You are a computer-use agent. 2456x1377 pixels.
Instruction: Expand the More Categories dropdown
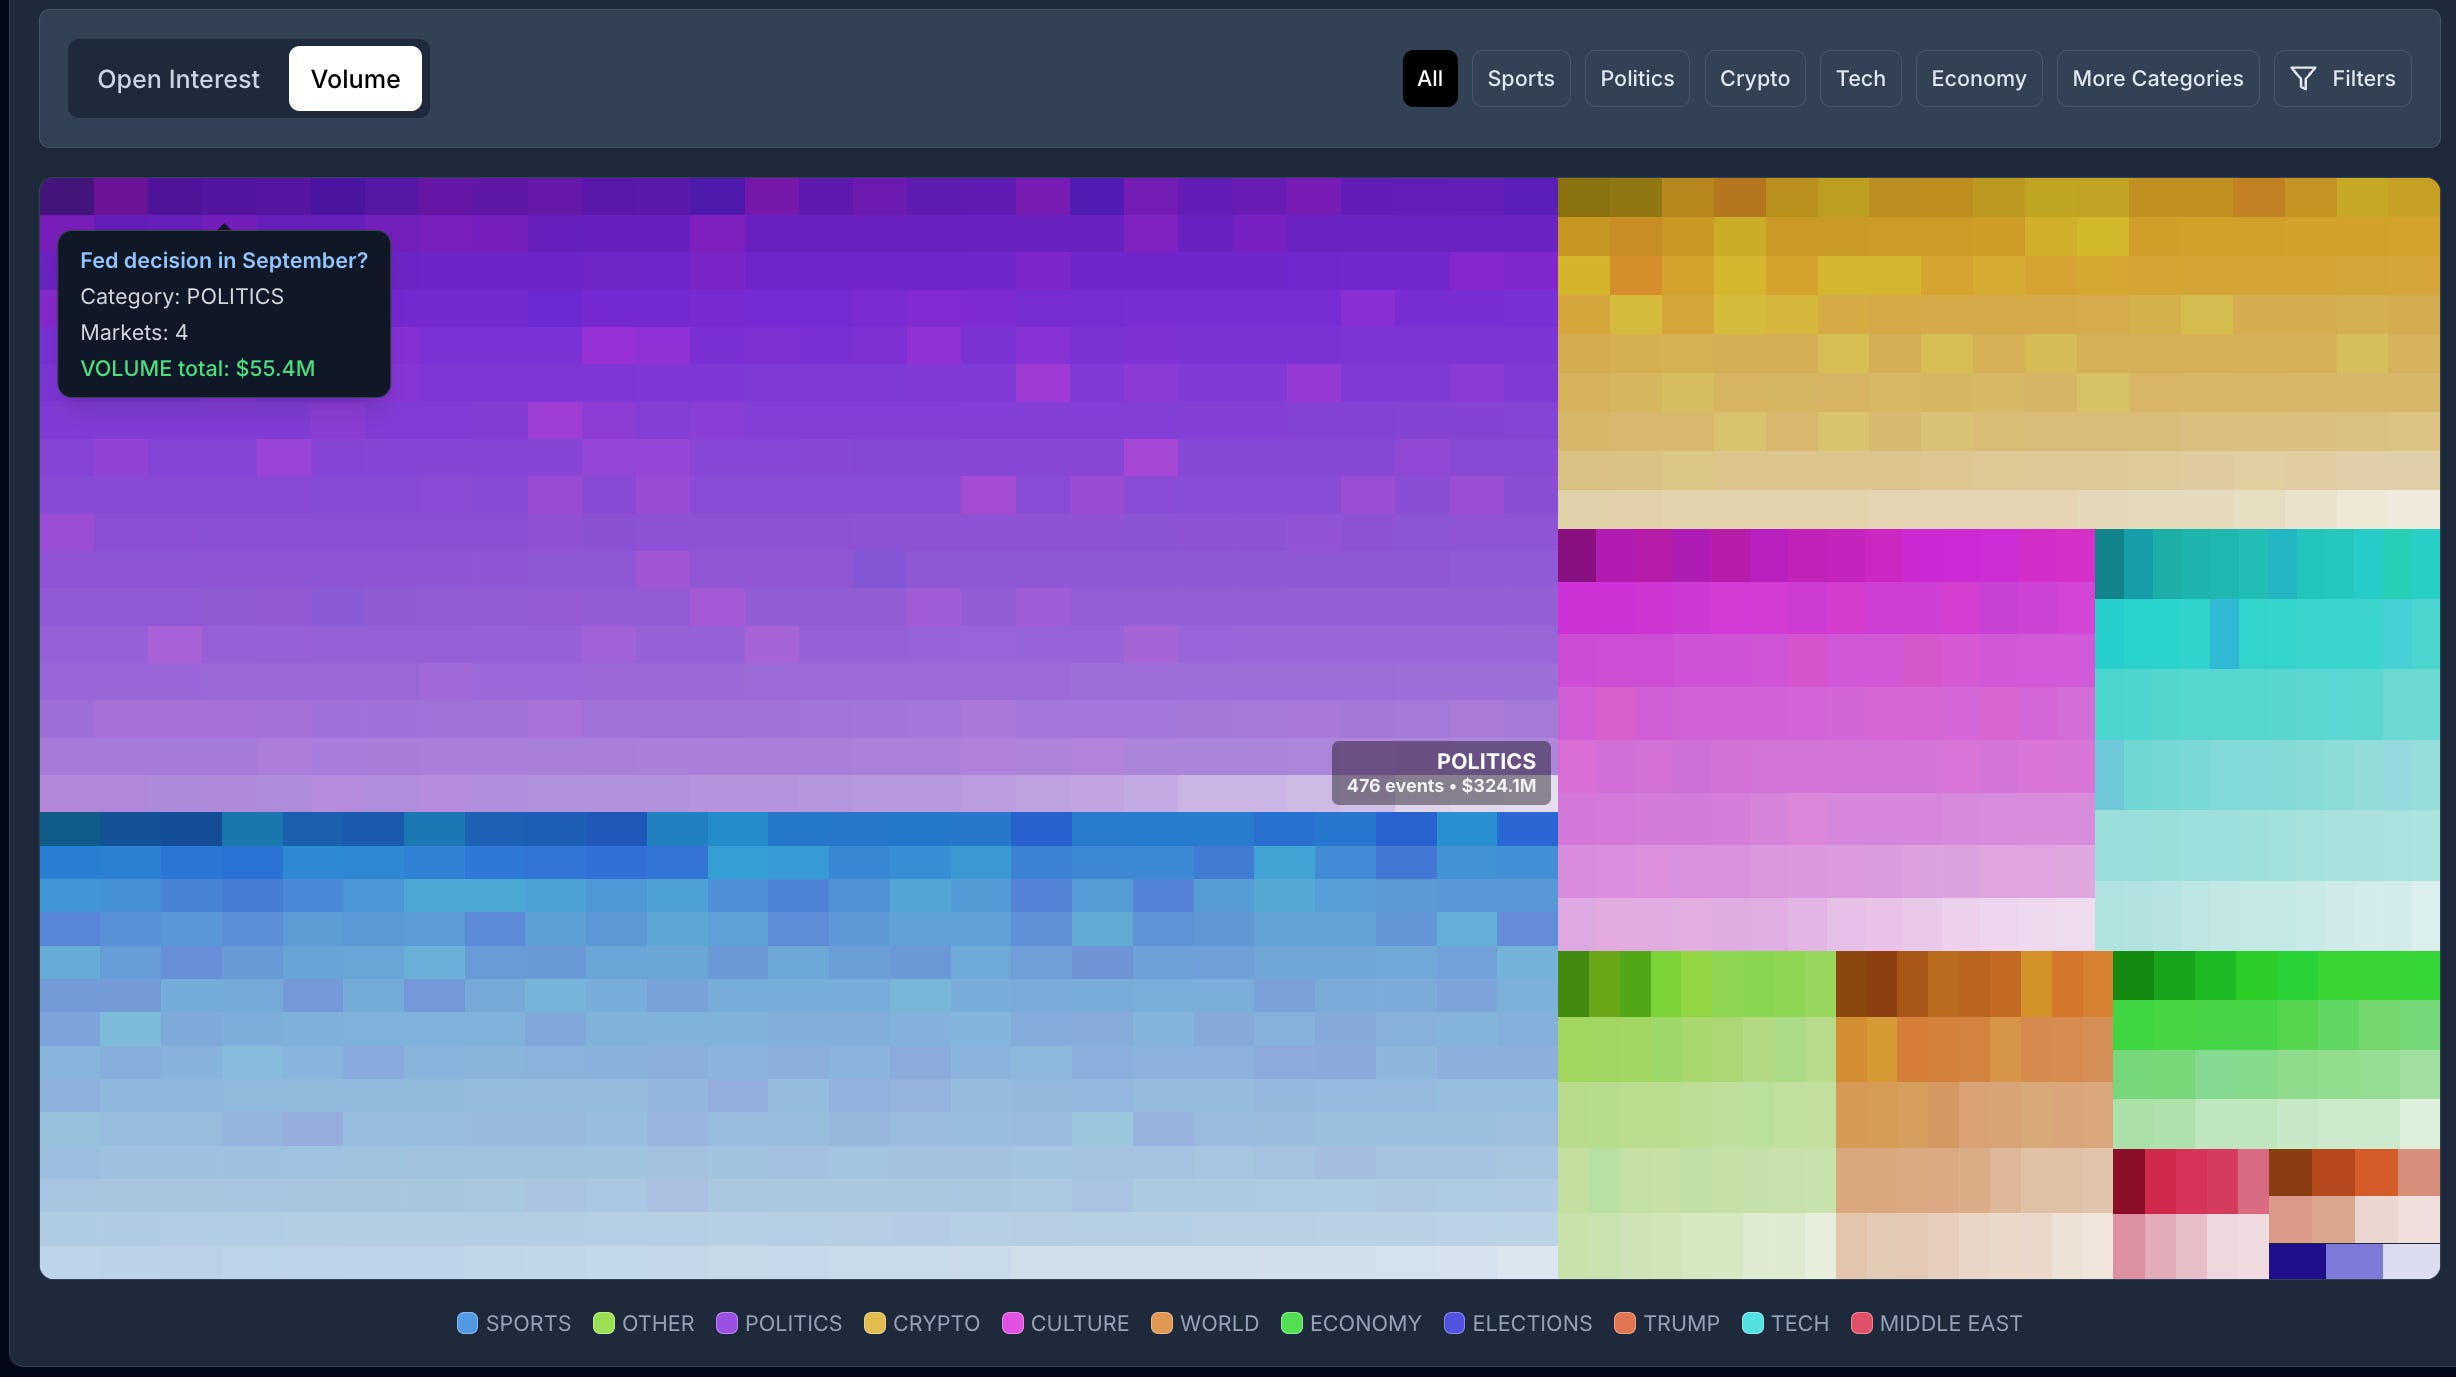pyautogui.click(x=2157, y=78)
